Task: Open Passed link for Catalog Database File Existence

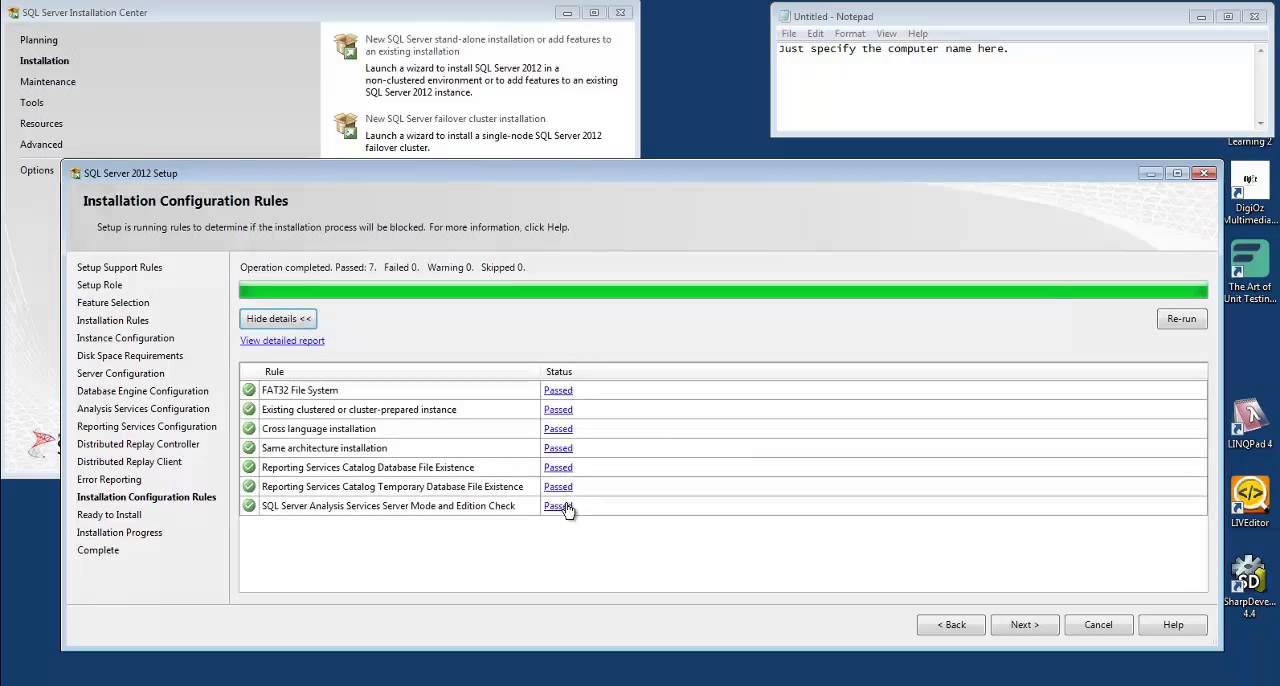Action: click(x=558, y=468)
